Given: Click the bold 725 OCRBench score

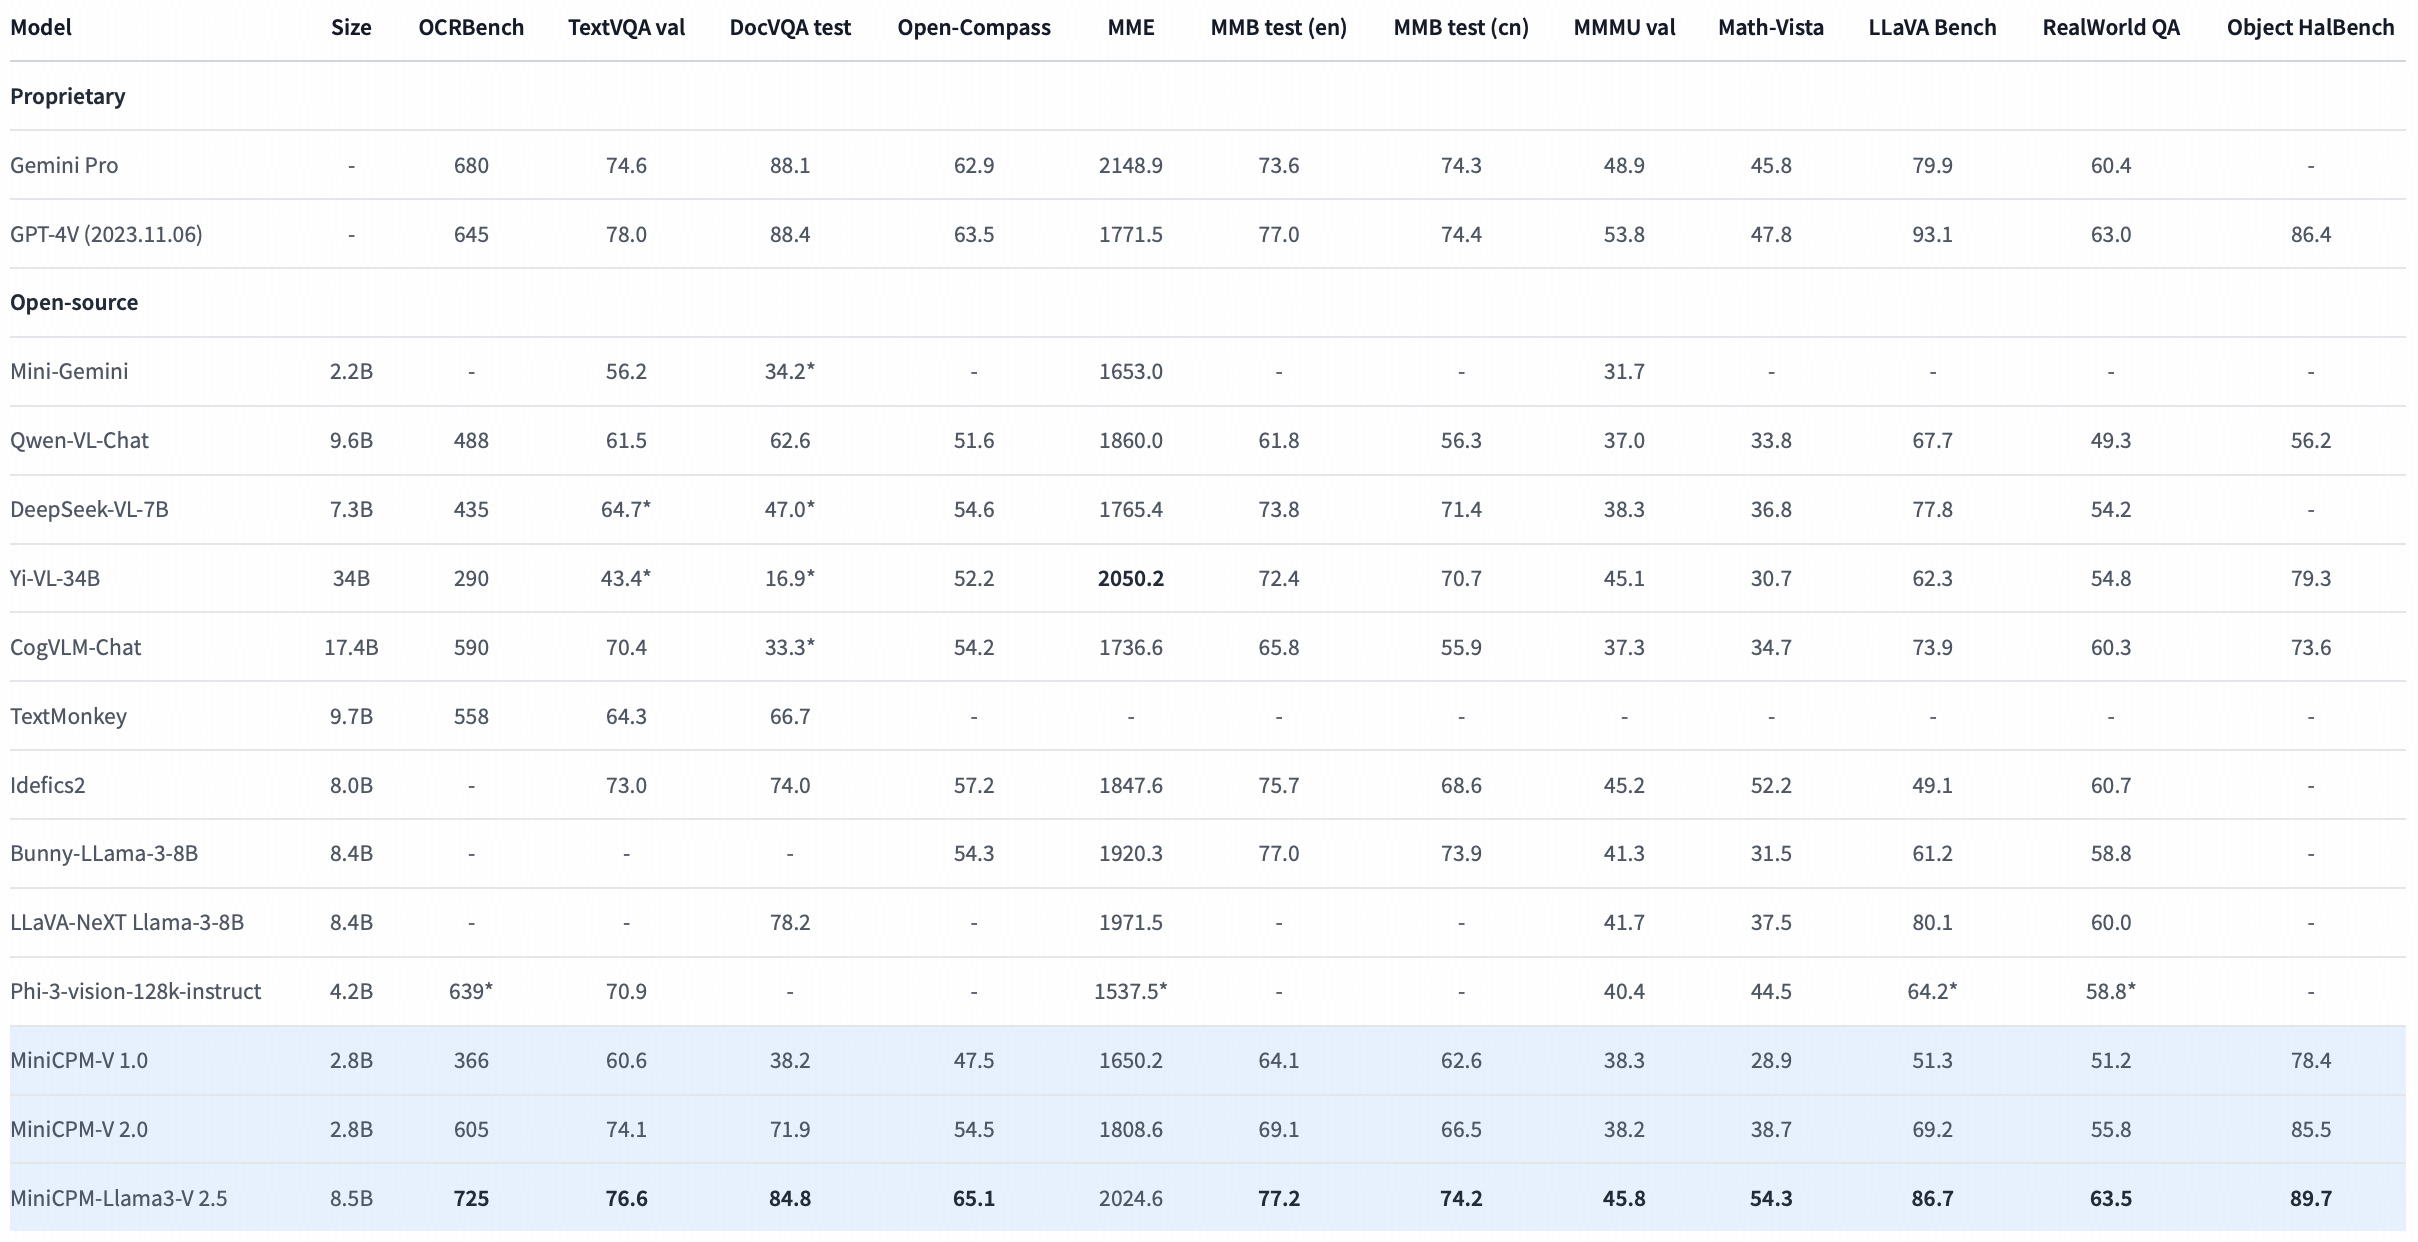Looking at the screenshot, I should tap(471, 1199).
